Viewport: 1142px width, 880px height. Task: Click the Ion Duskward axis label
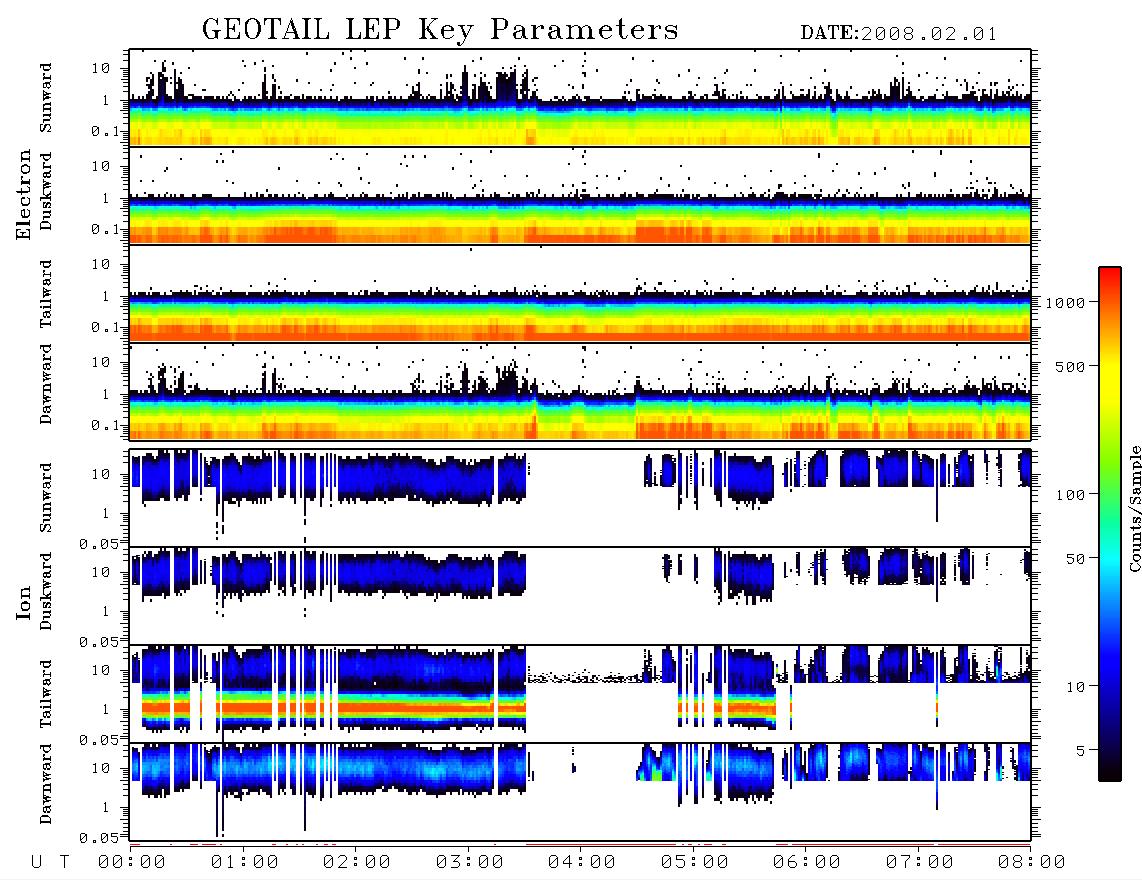coord(46,592)
